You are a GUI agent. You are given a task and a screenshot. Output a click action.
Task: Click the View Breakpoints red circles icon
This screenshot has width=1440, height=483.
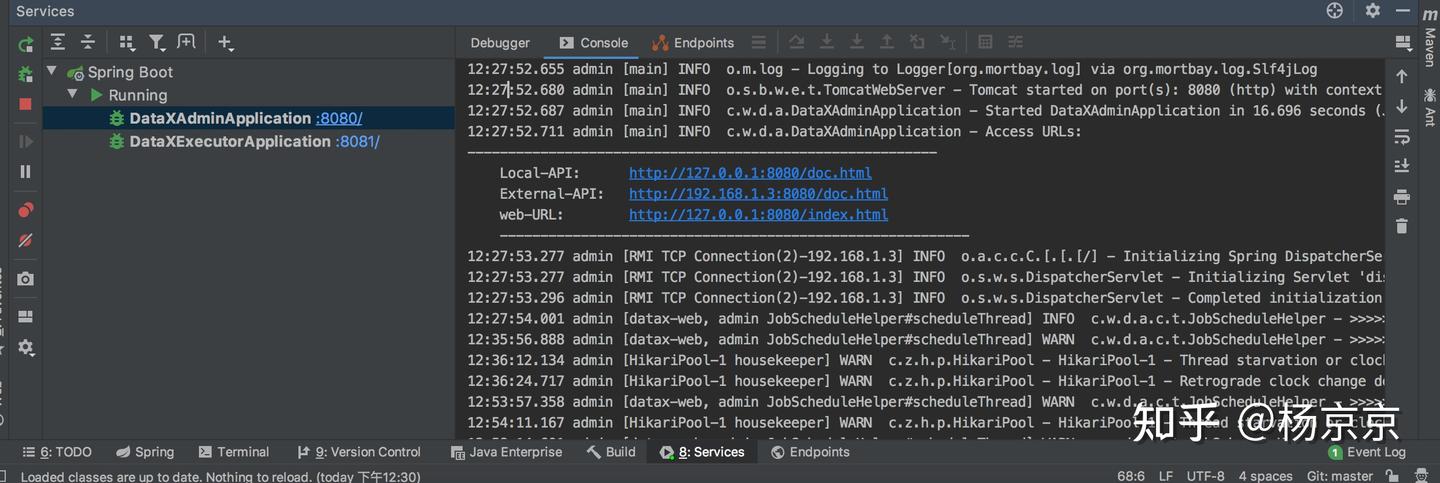[x=26, y=210]
